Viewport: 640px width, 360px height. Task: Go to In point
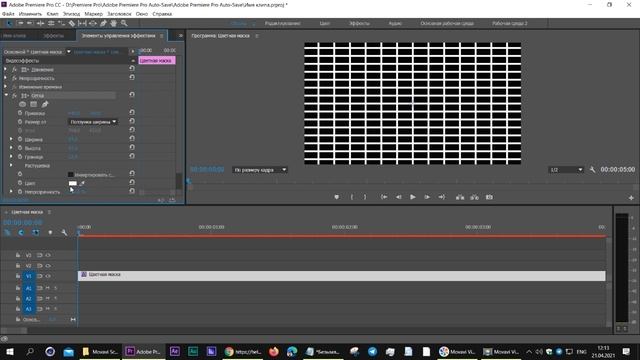pos(384,197)
